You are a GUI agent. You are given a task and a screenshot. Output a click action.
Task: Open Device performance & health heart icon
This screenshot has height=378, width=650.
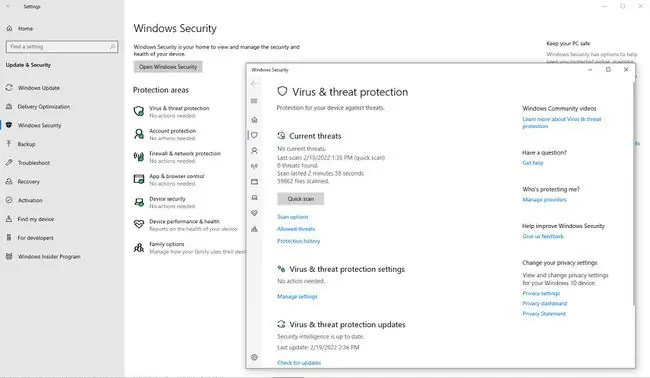coord(254,213)
